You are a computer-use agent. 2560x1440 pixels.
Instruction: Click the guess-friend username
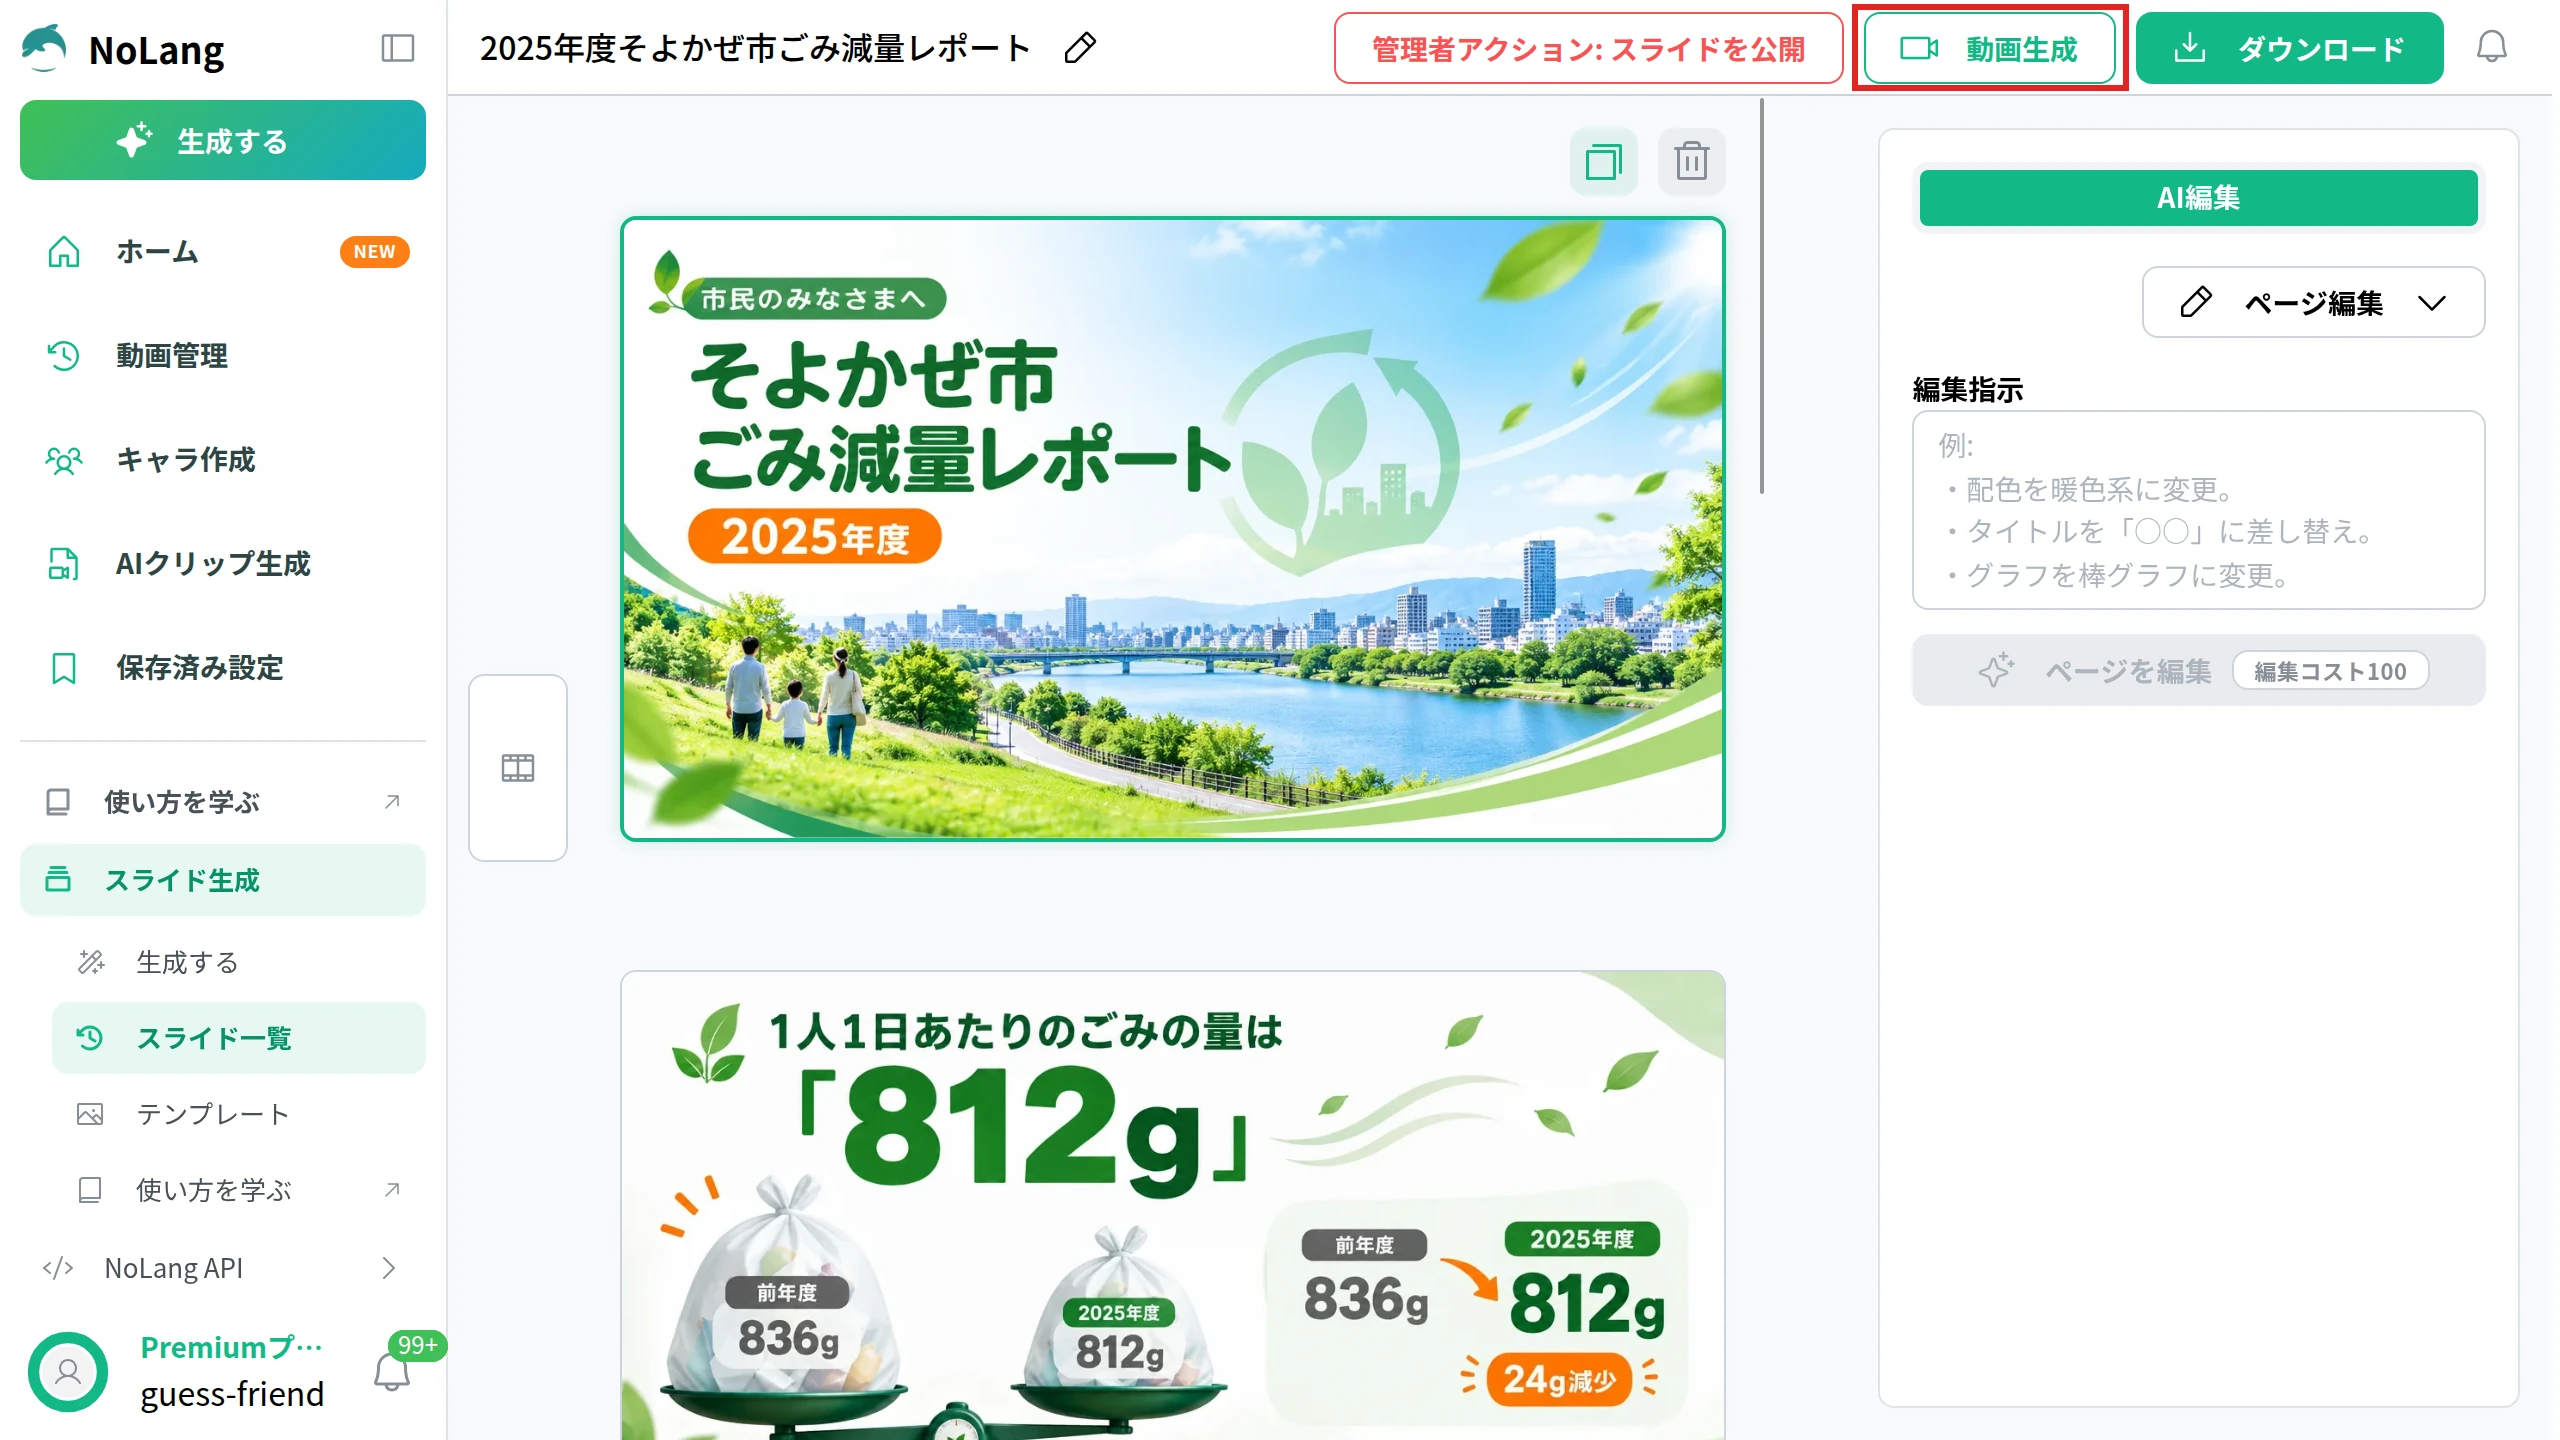click(232, 1394)
